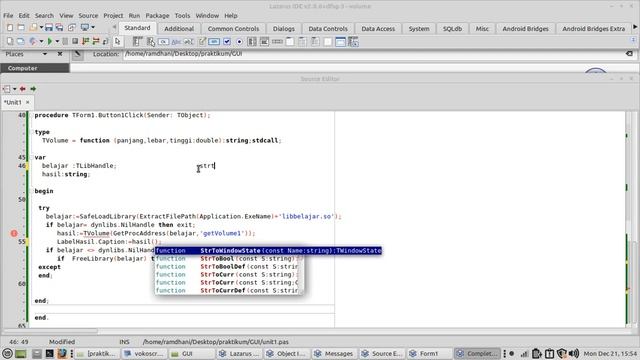
Task: Click the New Unit toolbar icon
Action: click(x=10, y=28)
